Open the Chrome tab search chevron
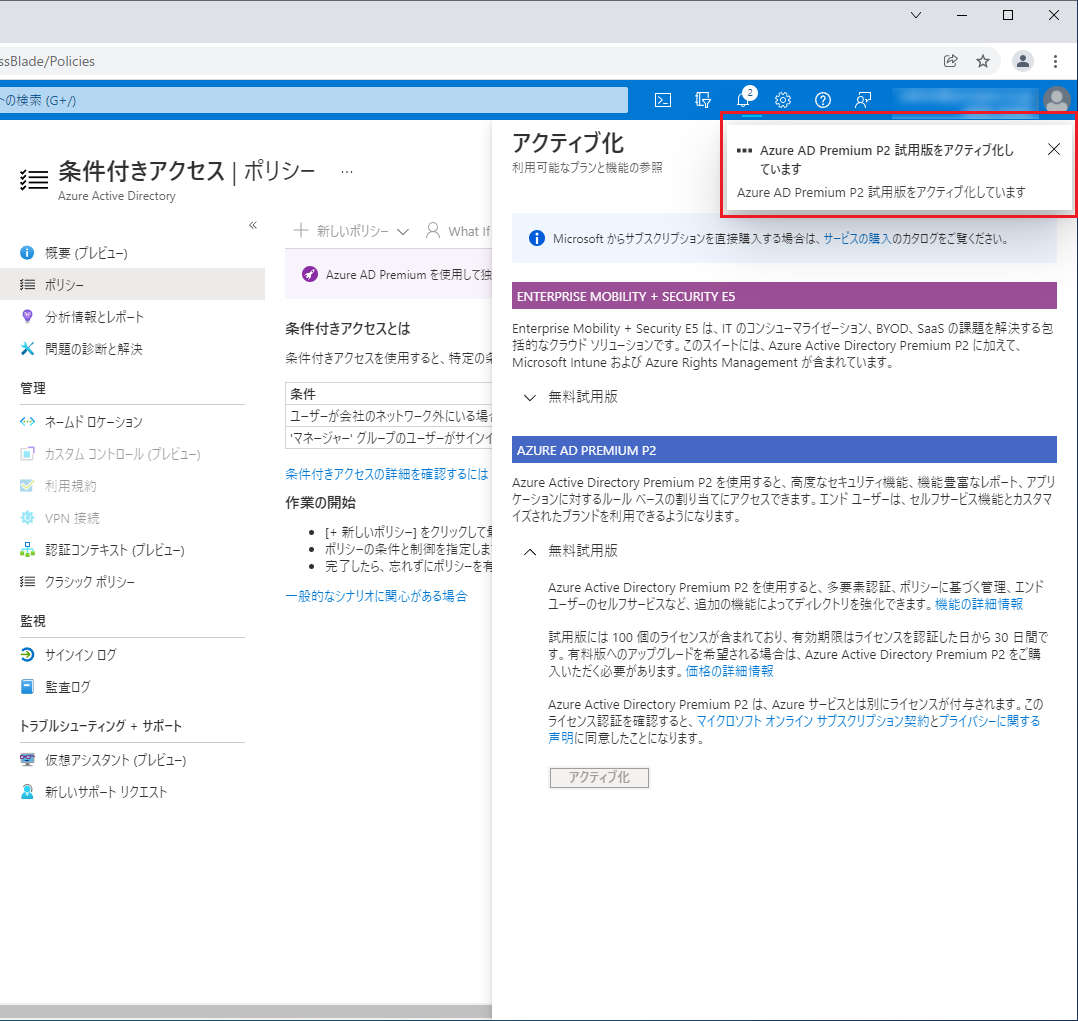The image size is (1078, 1021). [916, 15]
